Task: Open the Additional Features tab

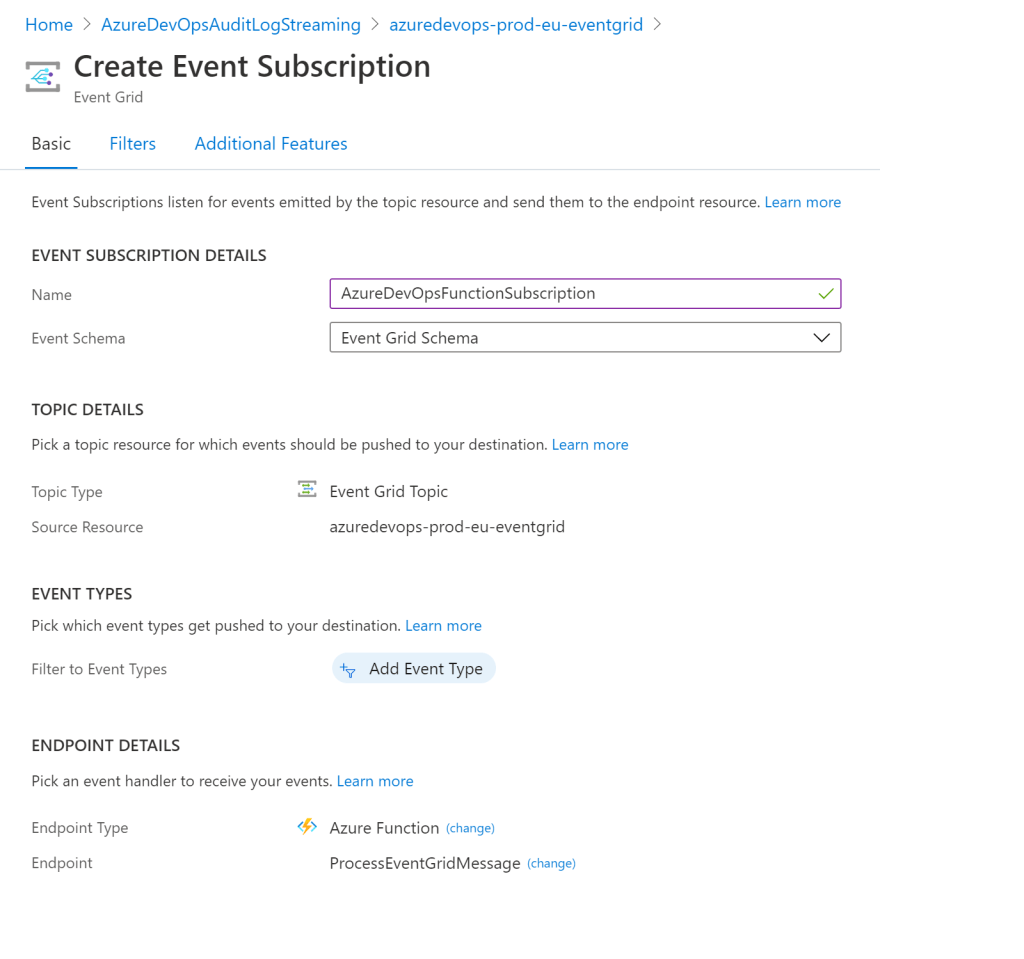Action: (271, 144)
